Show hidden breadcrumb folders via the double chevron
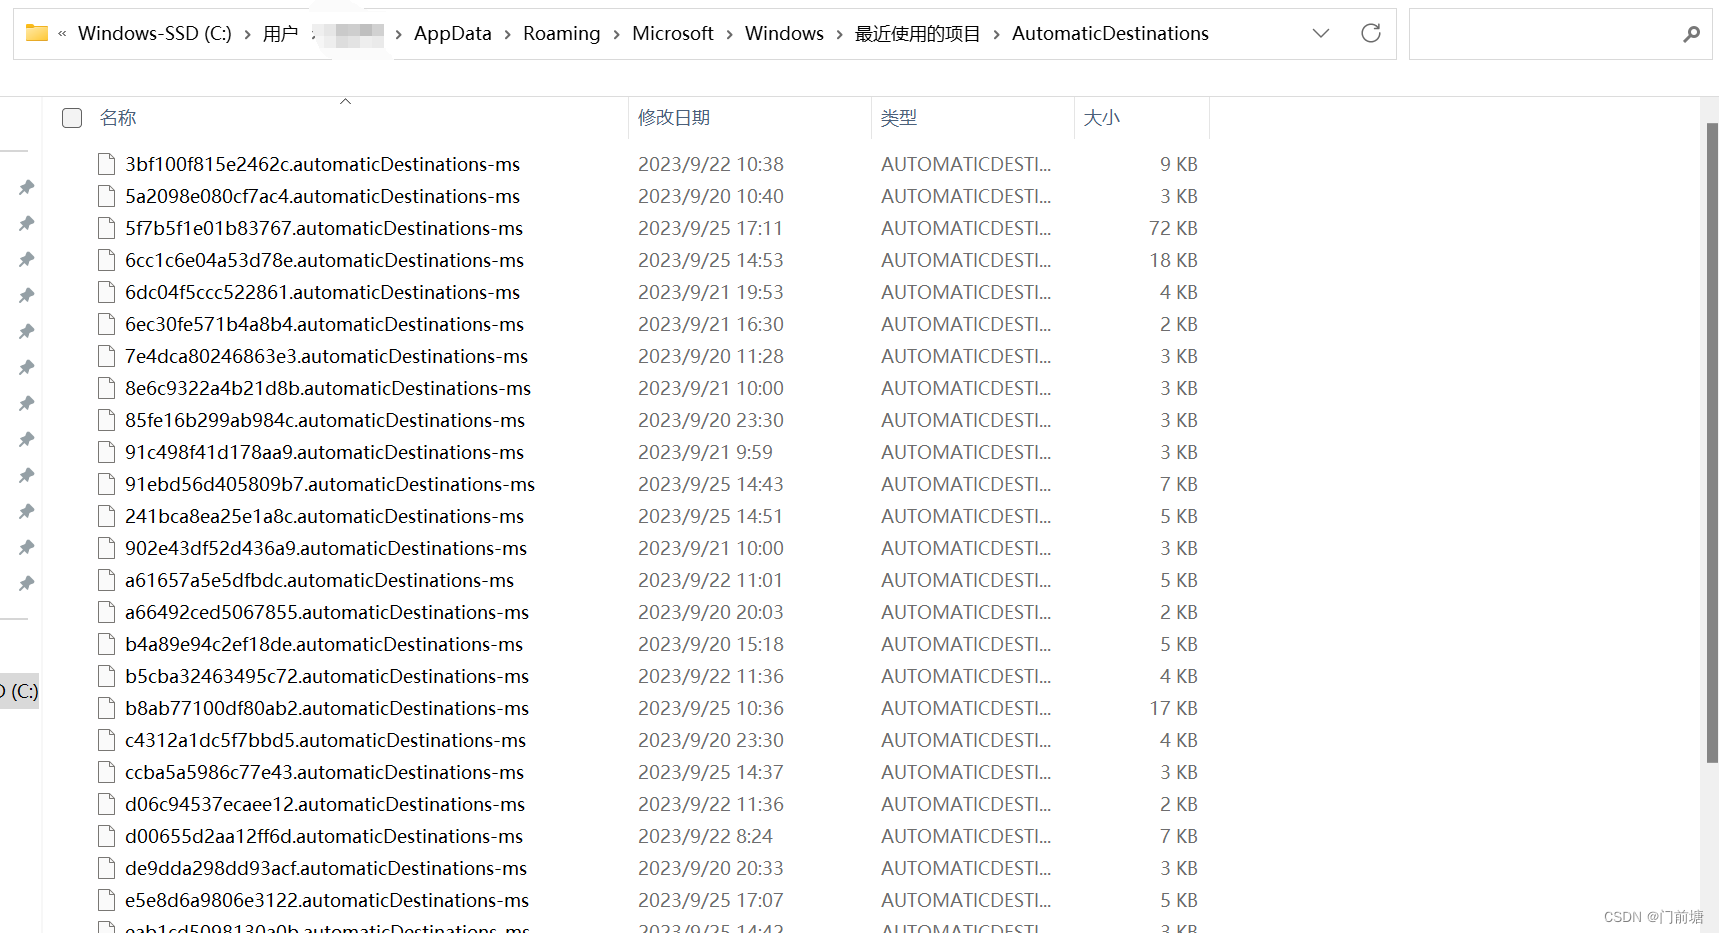The image size is (1719, 933). [62, 34]
